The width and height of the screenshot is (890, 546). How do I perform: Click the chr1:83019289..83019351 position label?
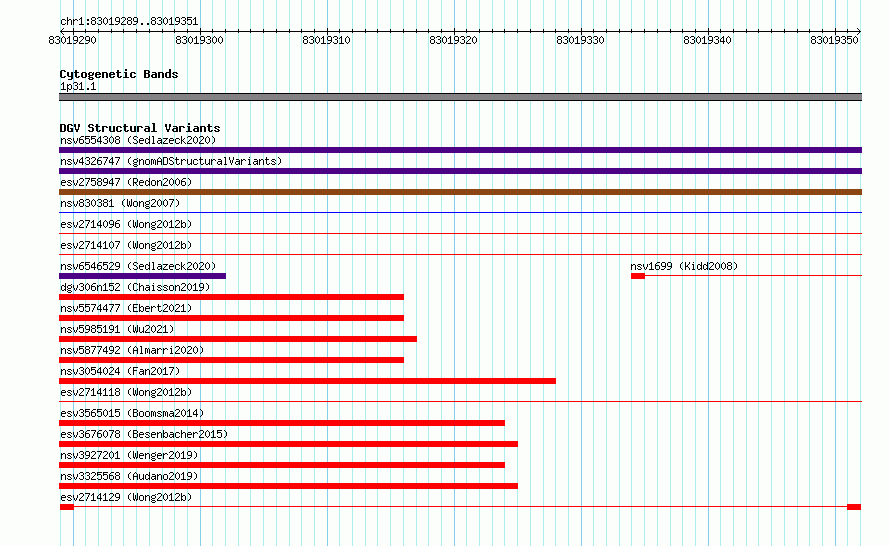click(129, 22)
